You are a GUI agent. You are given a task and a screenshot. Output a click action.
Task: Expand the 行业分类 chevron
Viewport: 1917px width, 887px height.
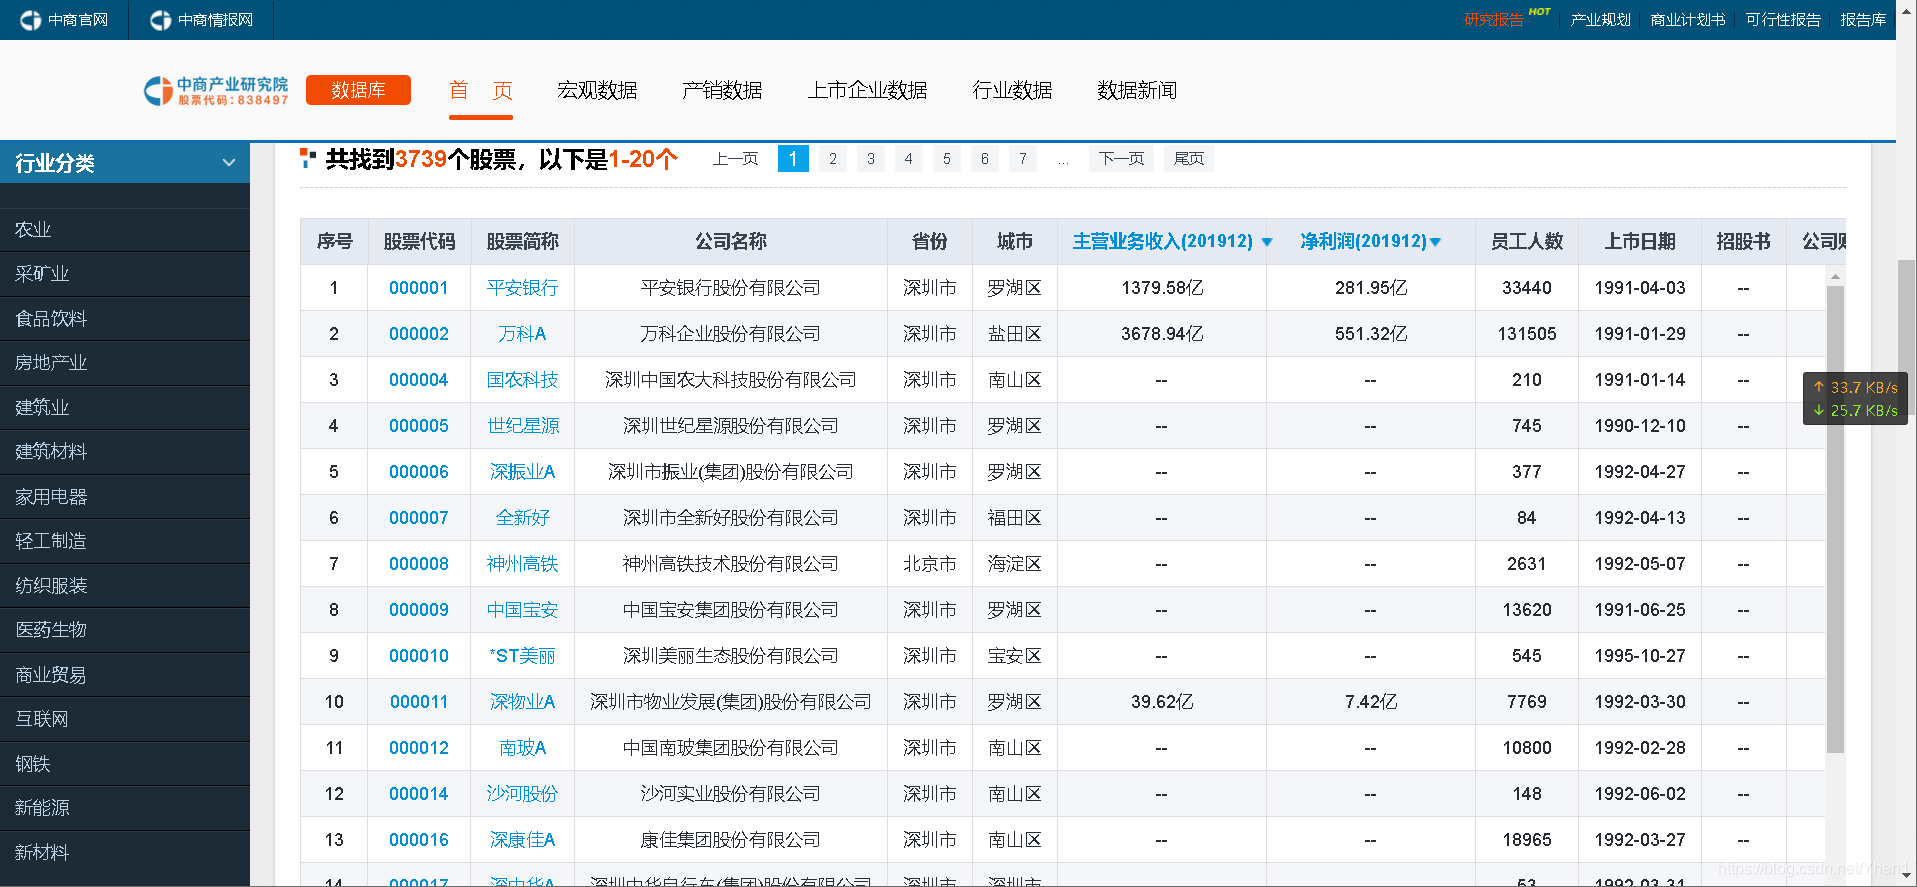click(229, 162)
